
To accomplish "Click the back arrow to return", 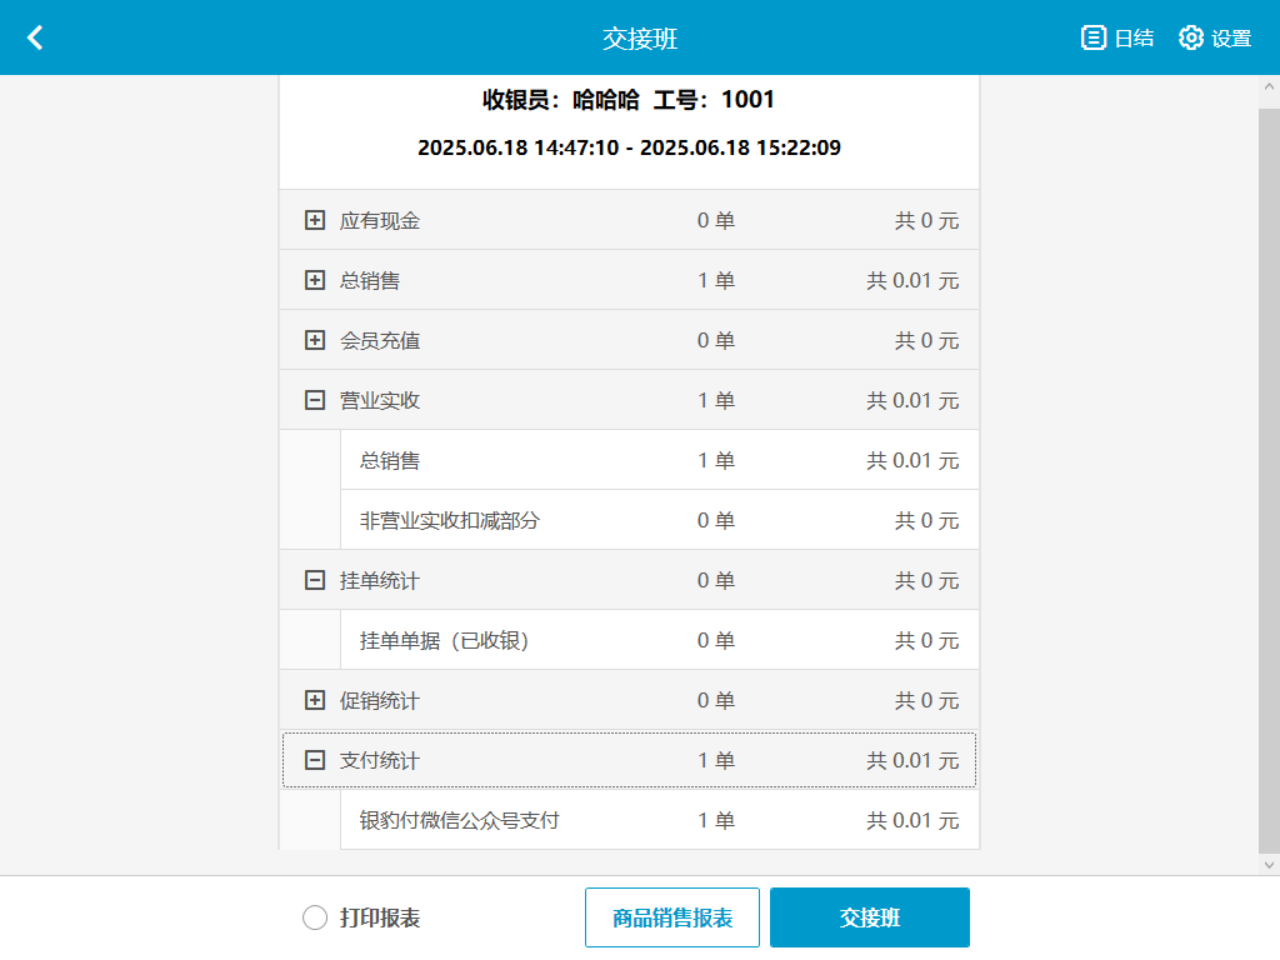I will 35,37.
